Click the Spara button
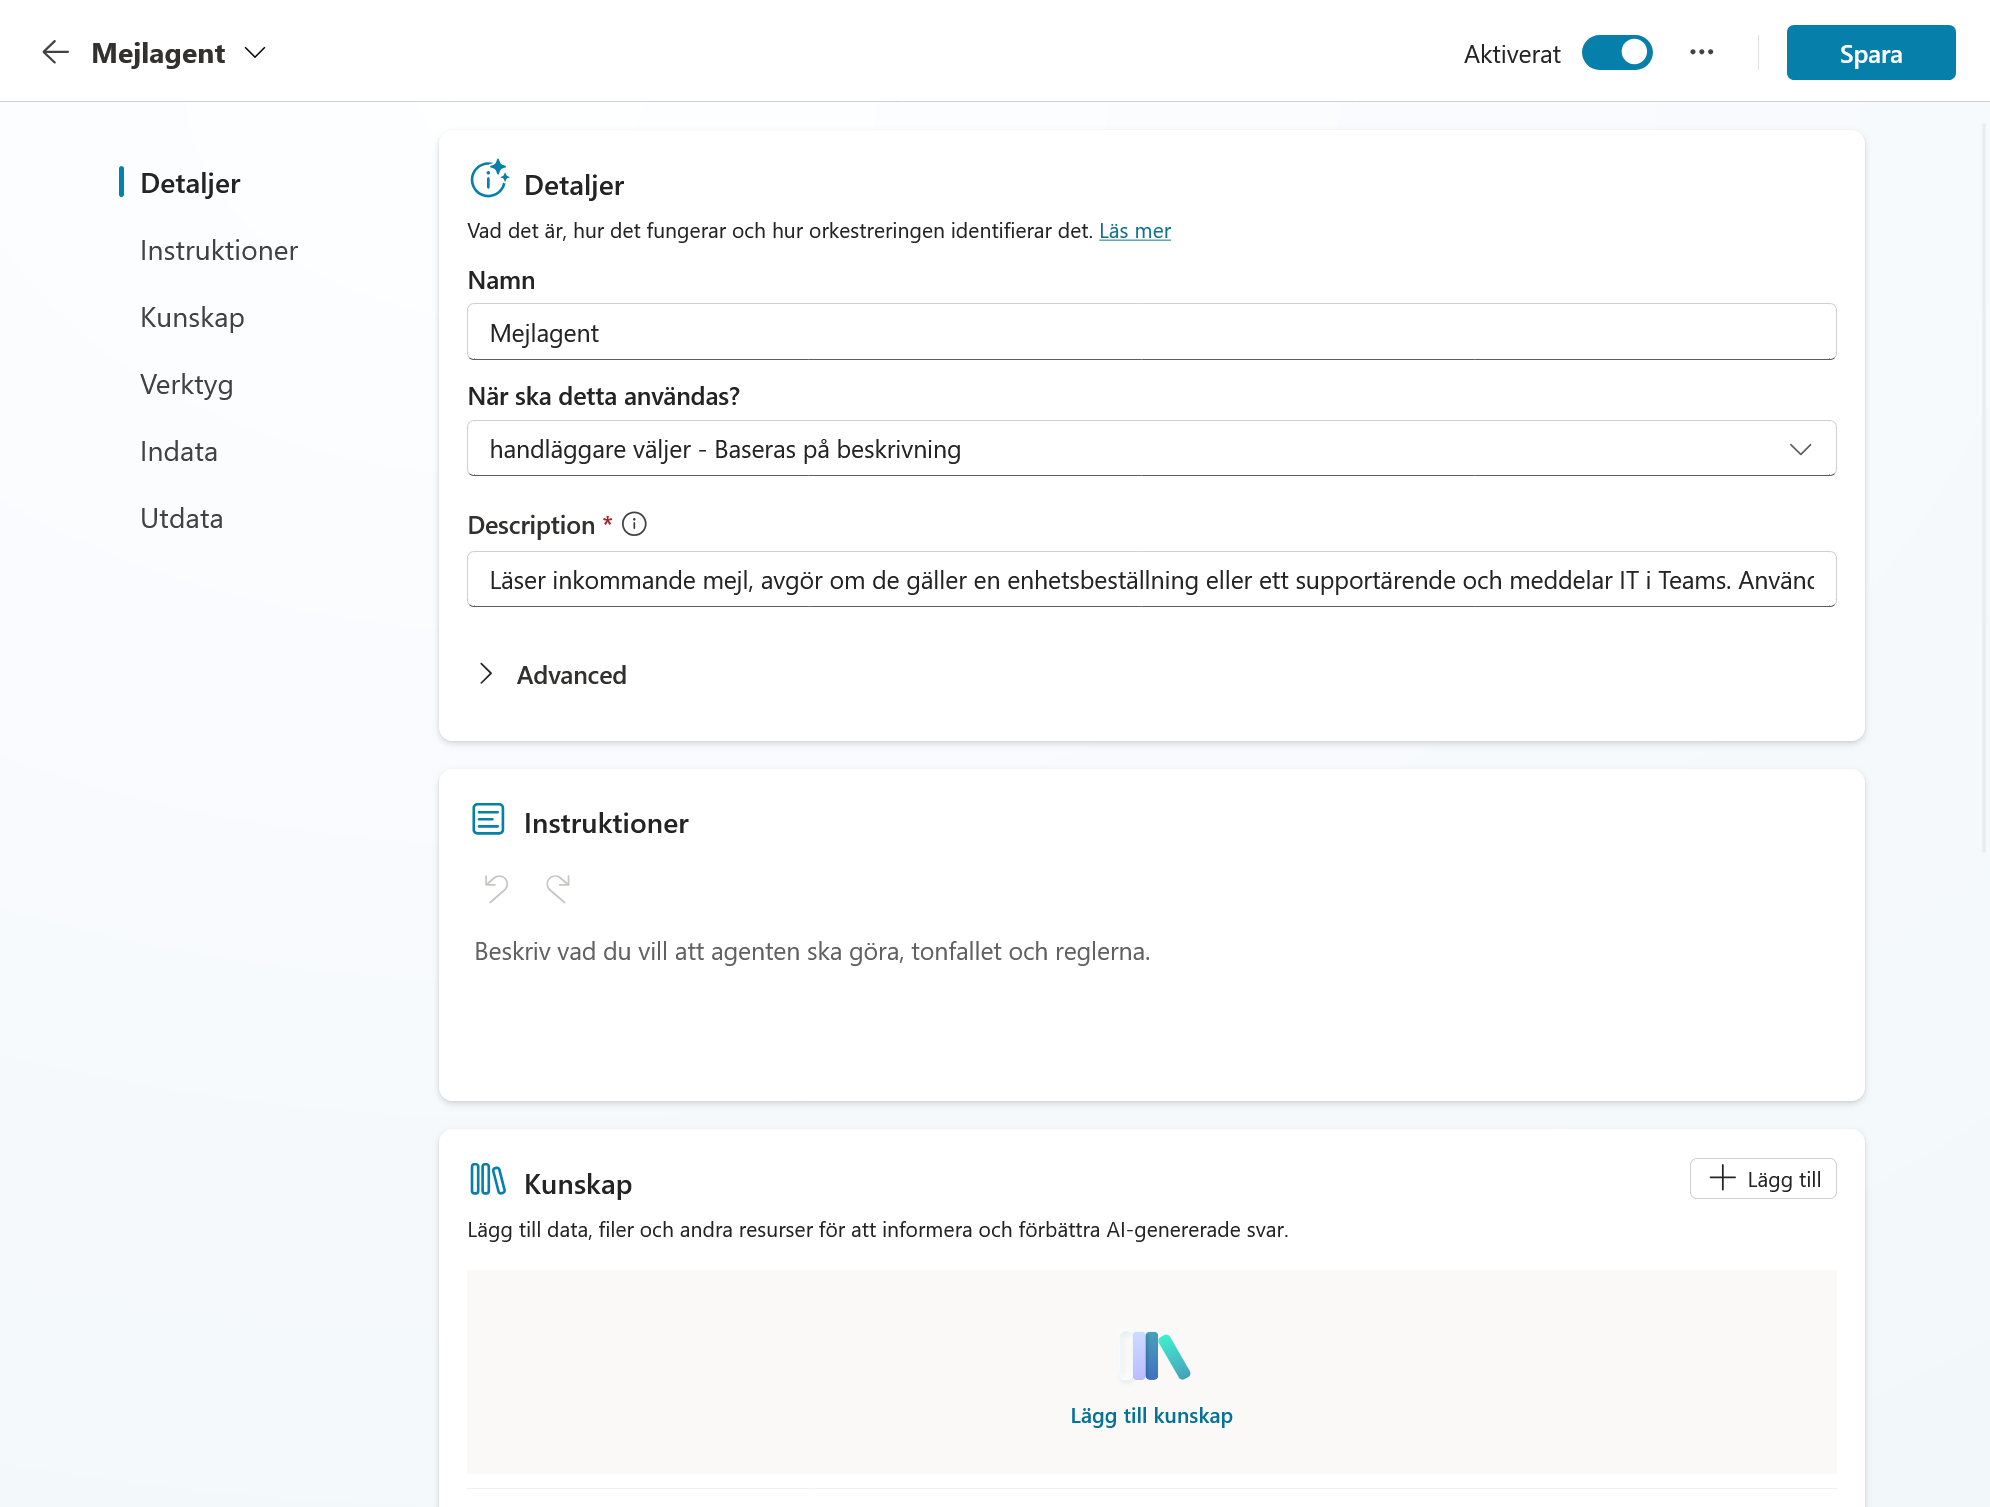The height and width of the screenshot is (1507, 1990). click(x=1871, y=53)
